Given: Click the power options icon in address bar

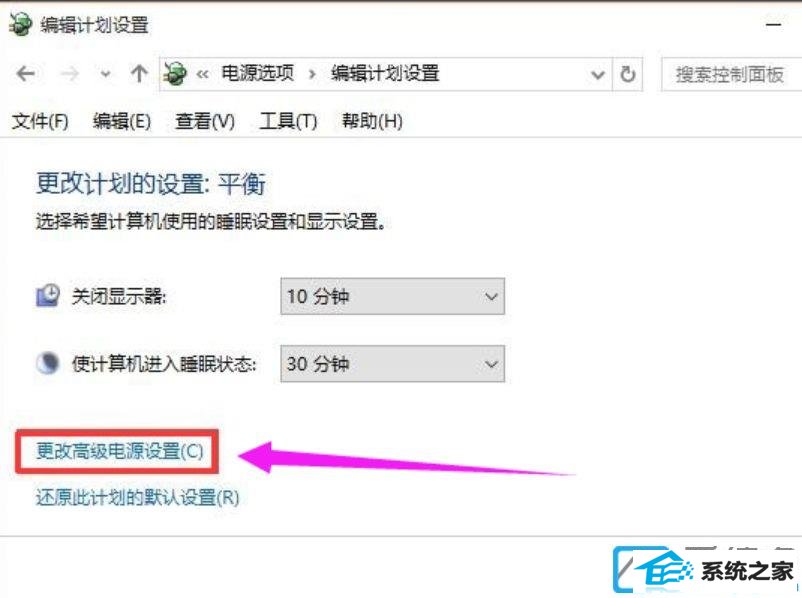Looking at the screenshot, I should coord(175,74).
